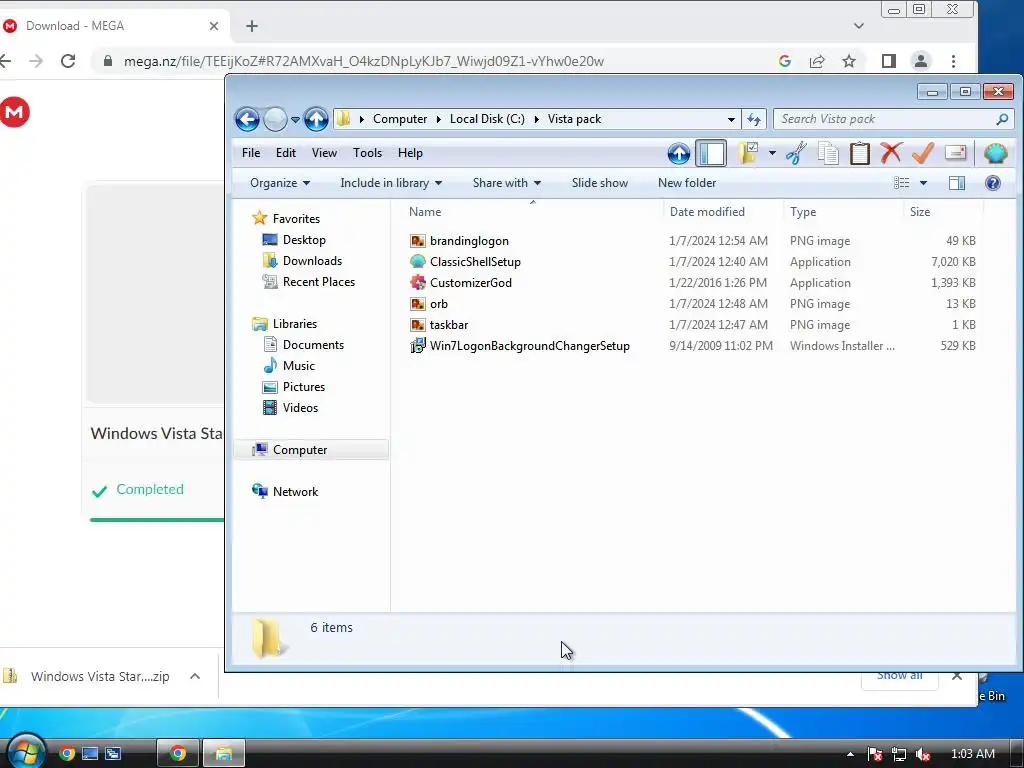Click Local Disk (C:) in breadcrumb path
1024x768 pixels.
[x=487, y=119]
